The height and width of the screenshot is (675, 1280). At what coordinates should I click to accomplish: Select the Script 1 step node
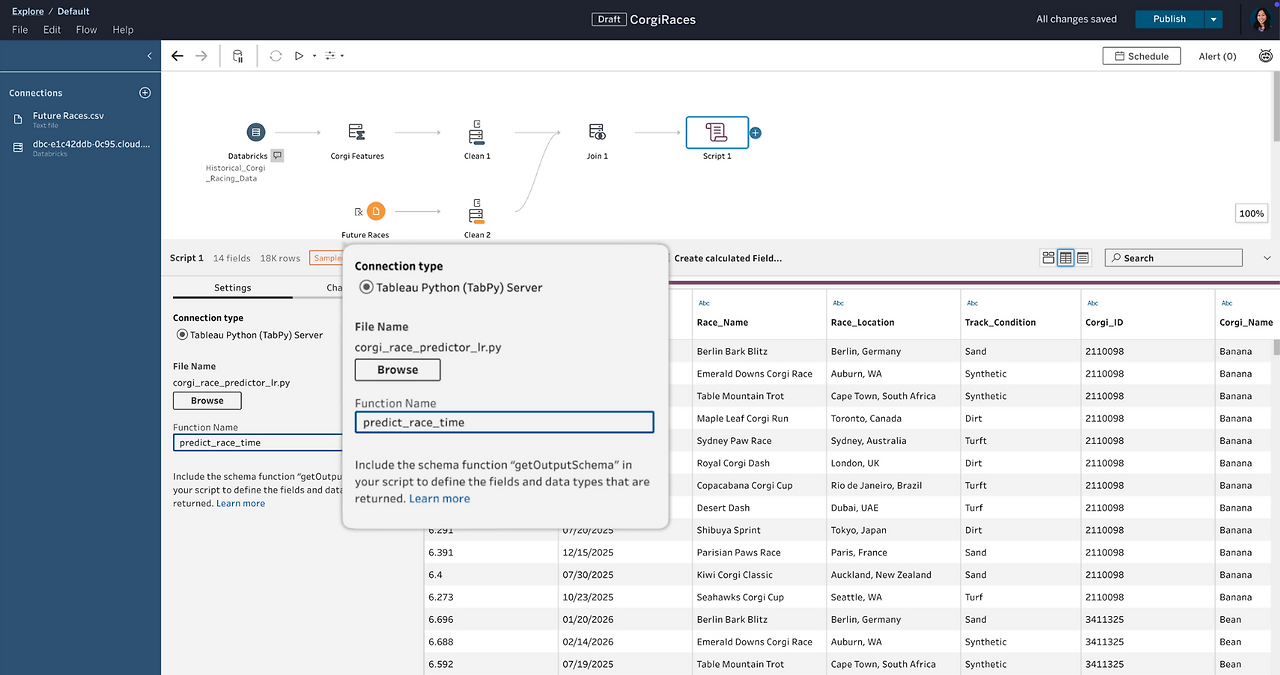716,132
